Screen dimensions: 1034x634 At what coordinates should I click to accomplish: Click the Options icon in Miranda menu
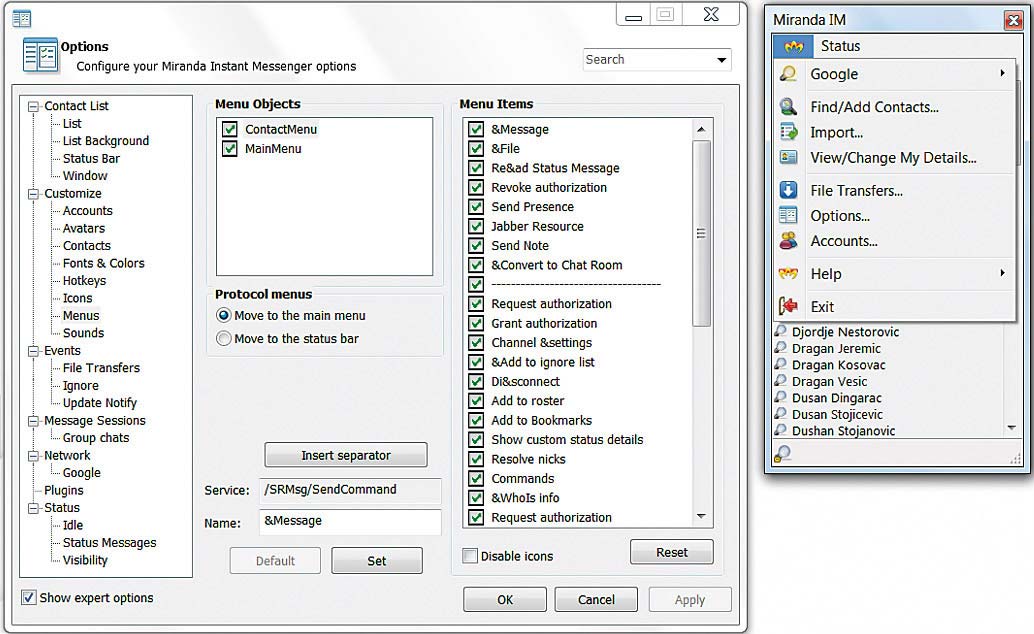click(788, 215)
